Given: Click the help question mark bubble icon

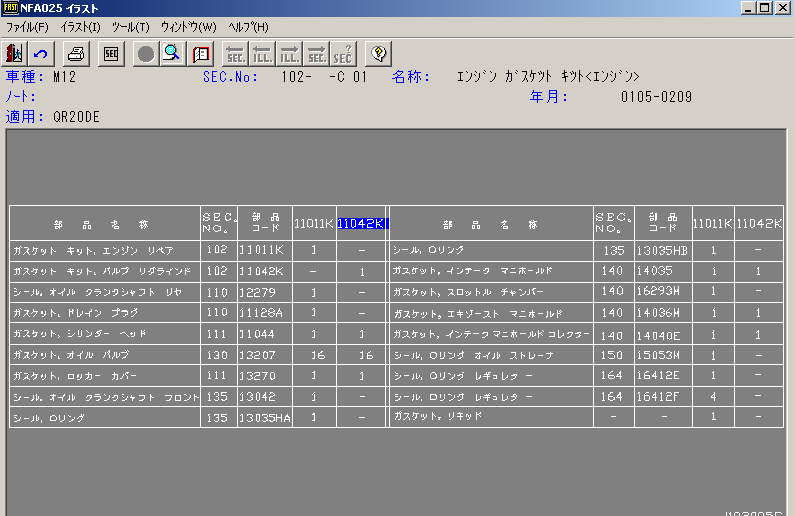Looking at the screenshot, I should [378, 53].
